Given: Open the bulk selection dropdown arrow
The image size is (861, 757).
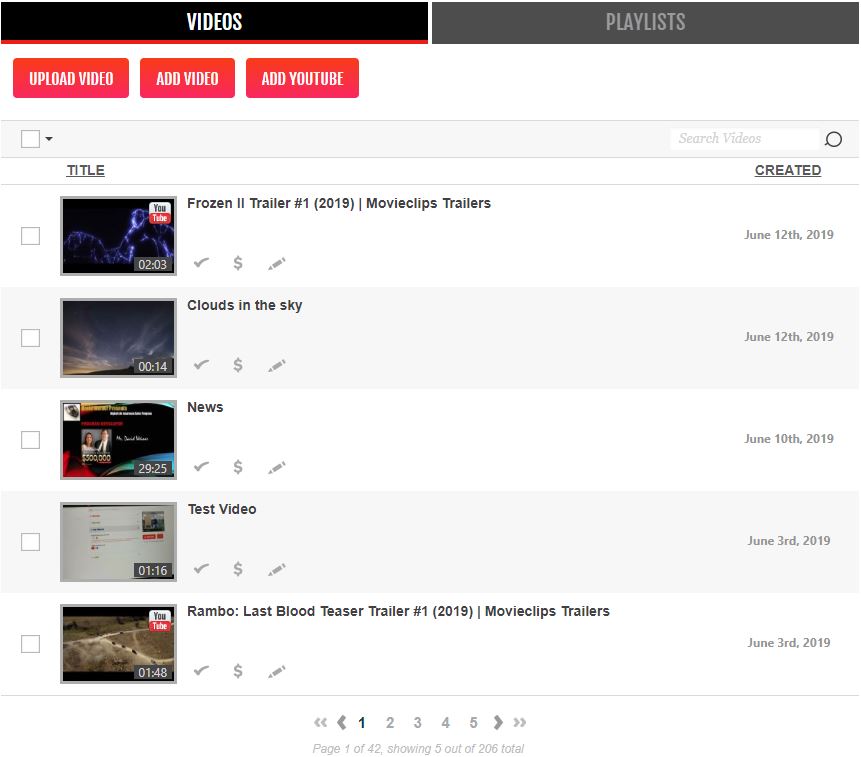Looking at the screenshot, I should (49, 139).
